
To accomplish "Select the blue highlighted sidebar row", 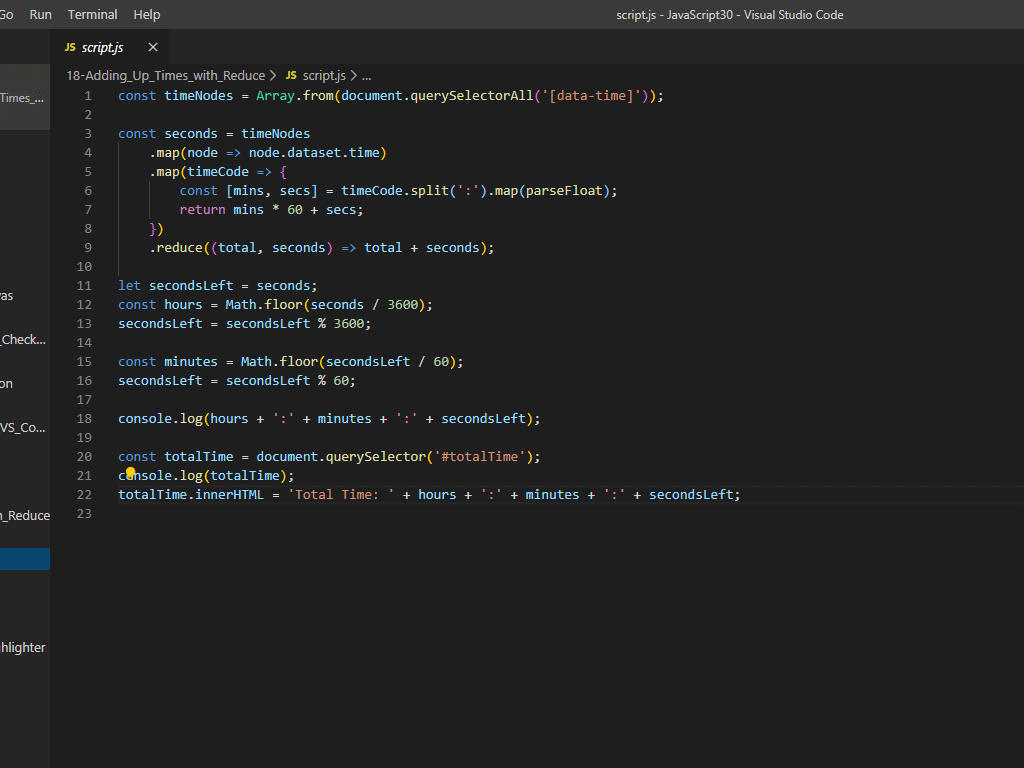I will tap(25, 559).
